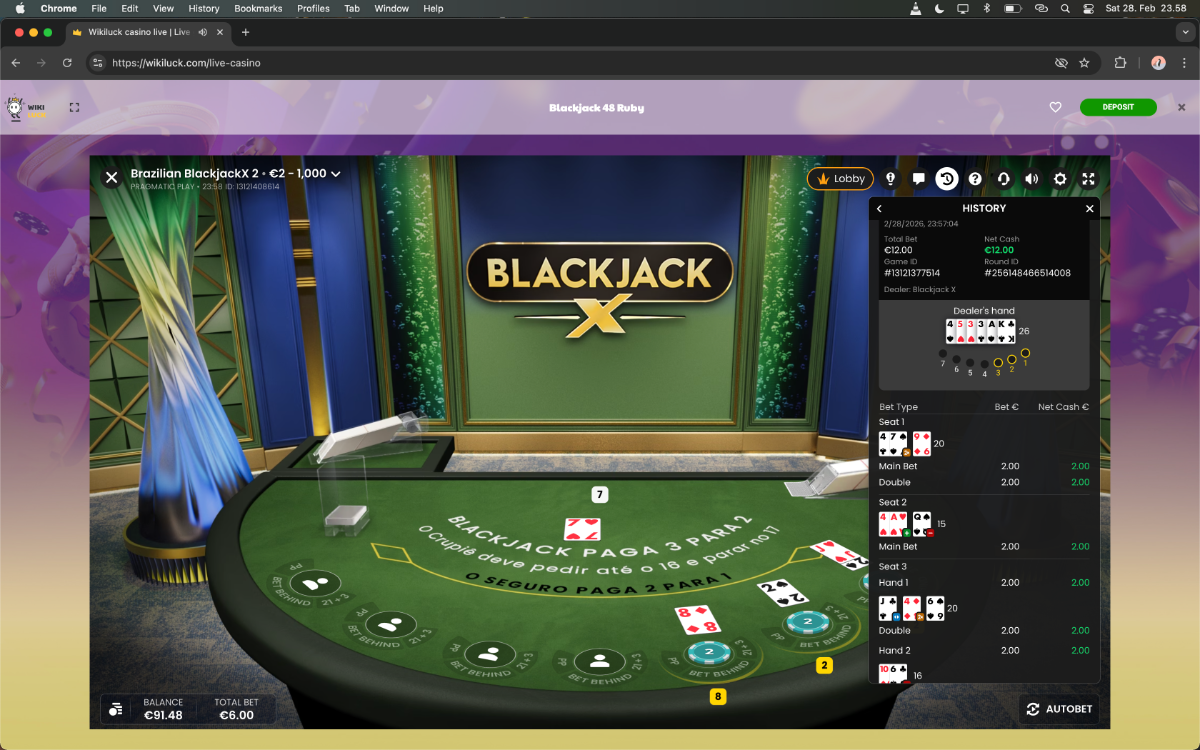Expand the page fullscreen icon beside Wiki logo
1200x750 pixels.
coord(74,107)
